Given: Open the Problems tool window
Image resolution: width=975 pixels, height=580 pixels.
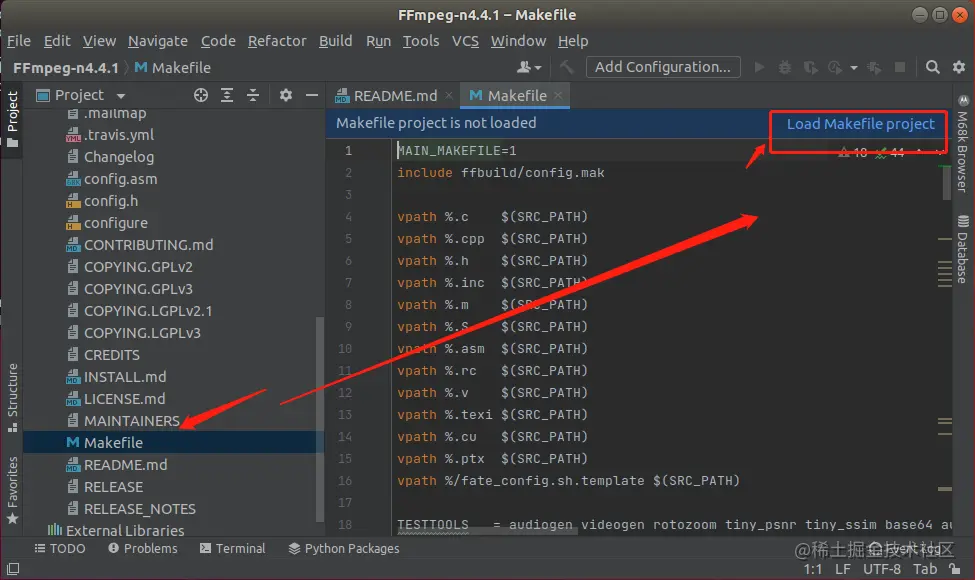Looking at the screenshot, I should coord(143,548).
